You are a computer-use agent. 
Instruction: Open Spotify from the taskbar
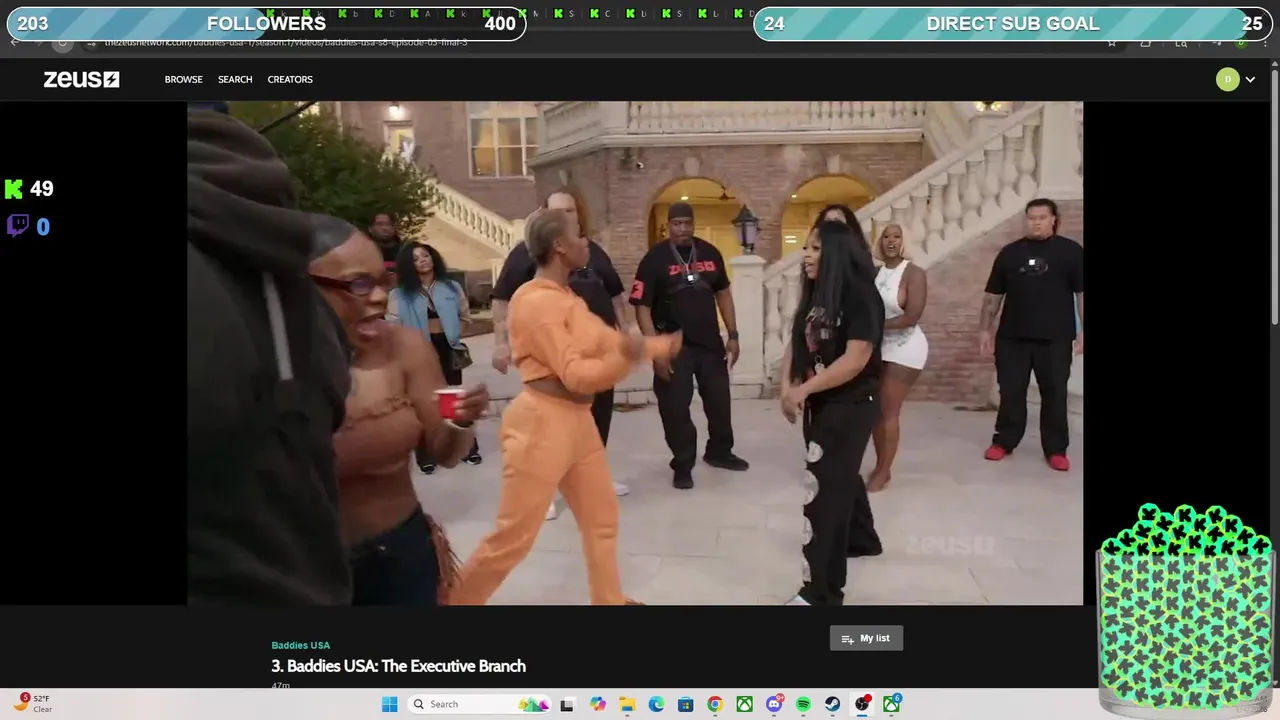pos(803,704)
